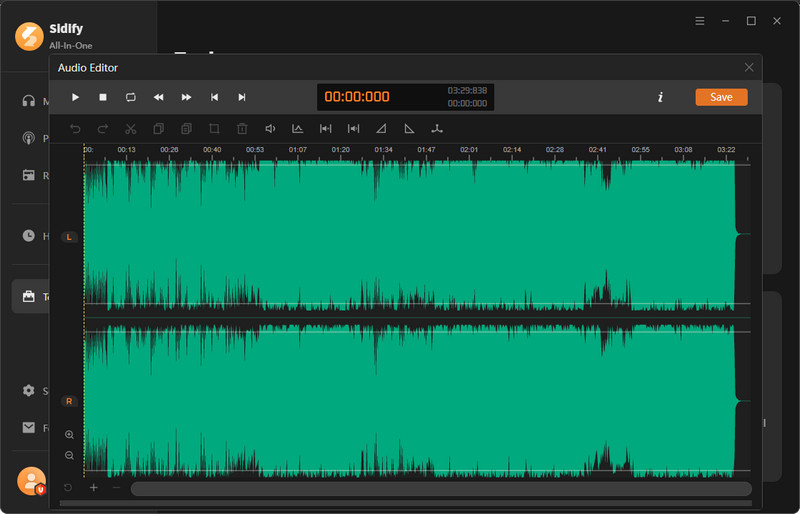Apply the fade in effect
The height and width of the screenshot is (514, 800).
(381, 129)
